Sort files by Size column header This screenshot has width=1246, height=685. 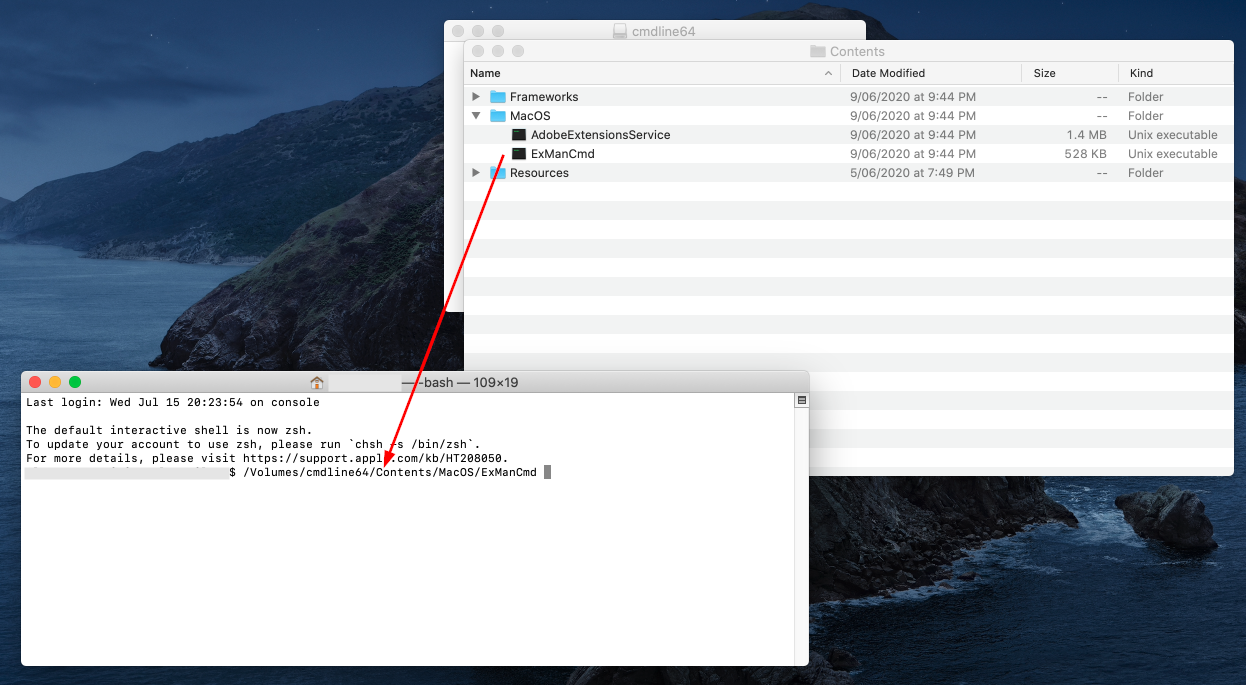point(1044,73)
